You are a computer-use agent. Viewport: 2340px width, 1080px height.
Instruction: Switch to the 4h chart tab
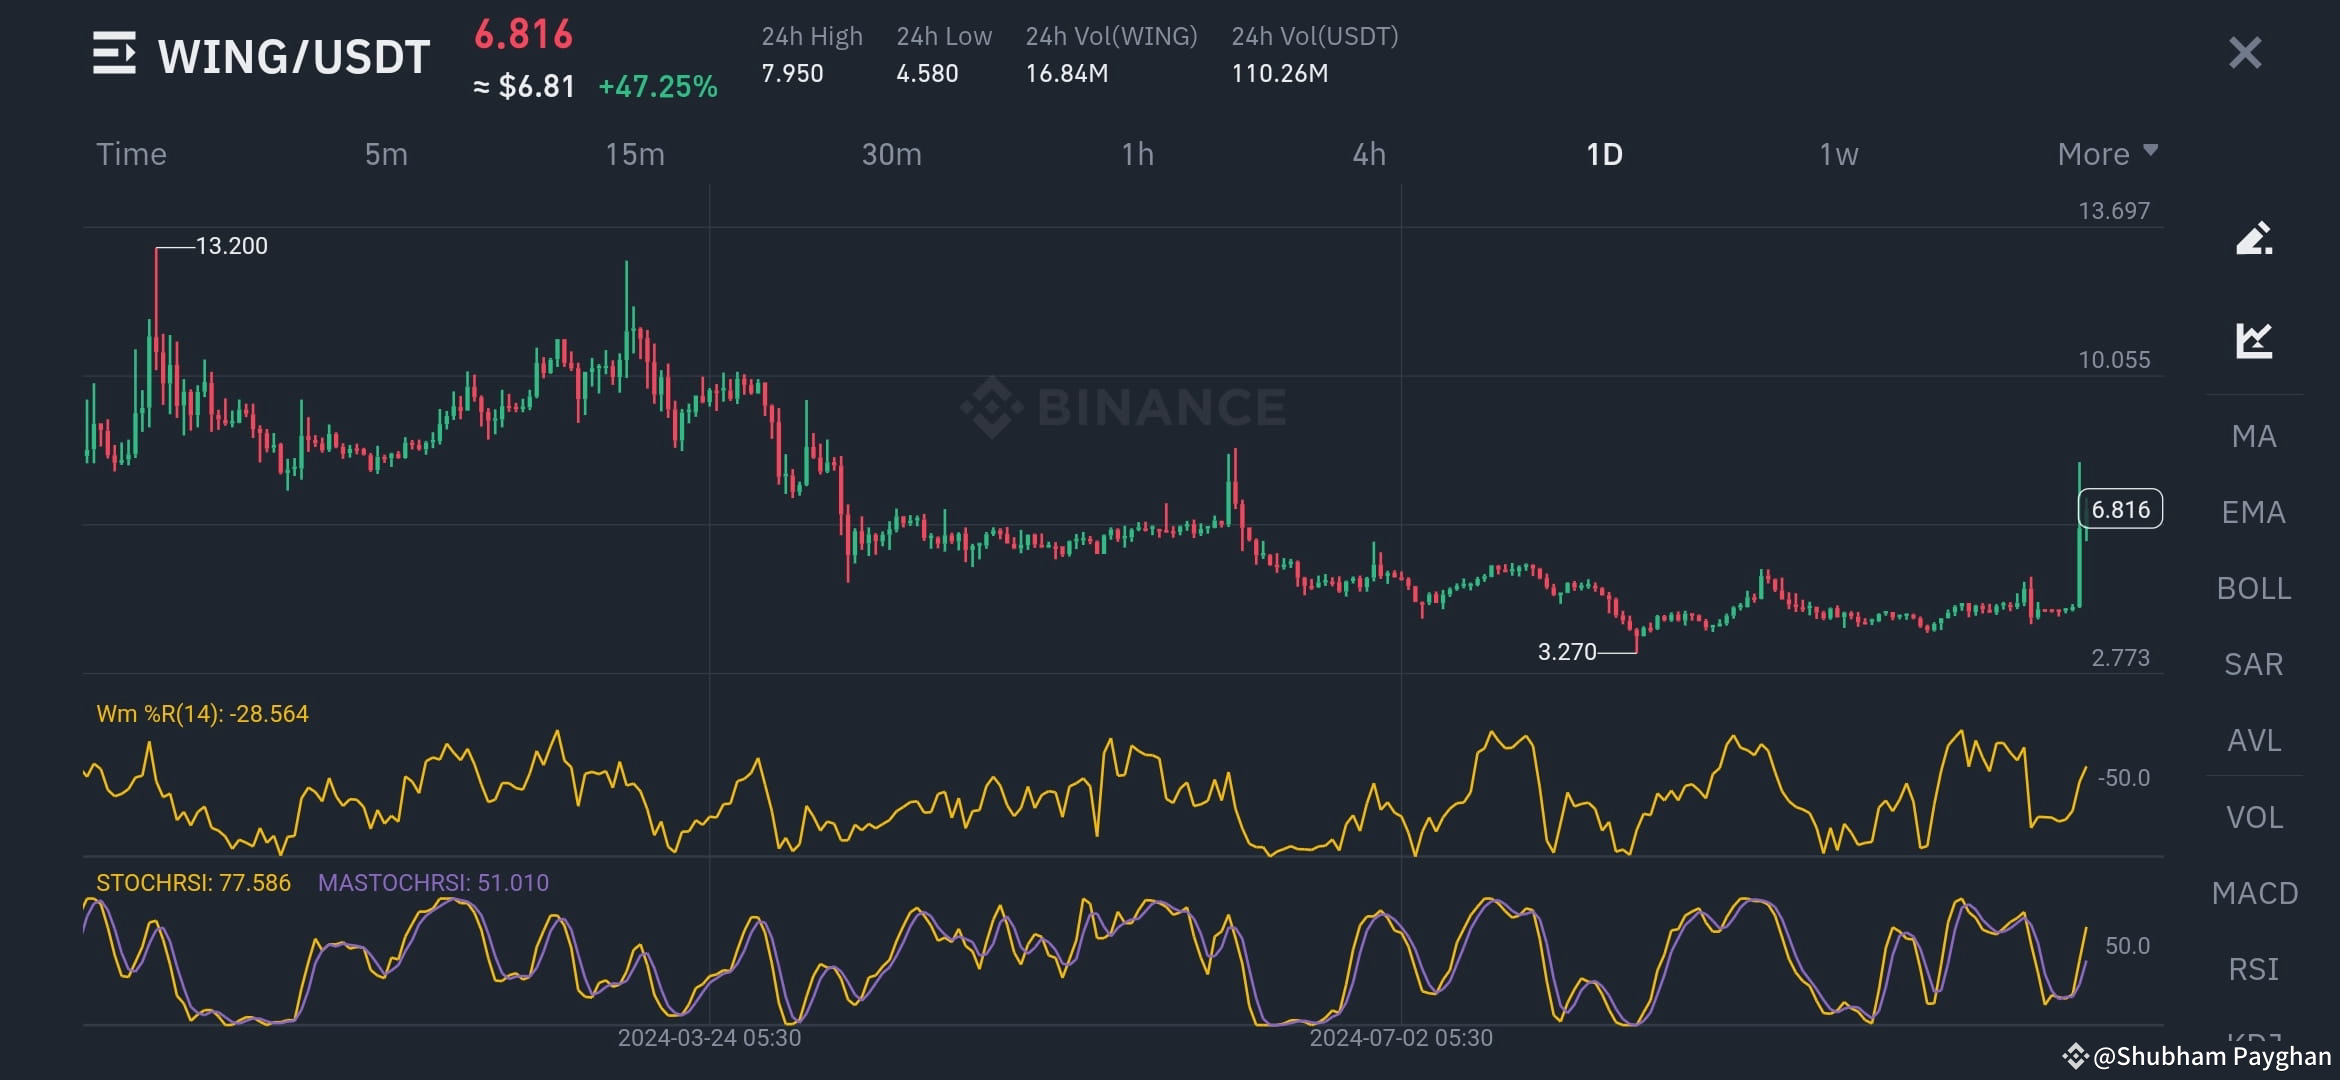pyautogui.click(x=1370, y=154)
